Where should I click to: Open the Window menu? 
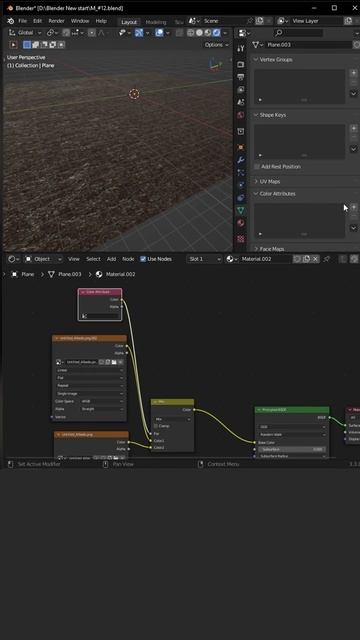[x=80, y=21]
